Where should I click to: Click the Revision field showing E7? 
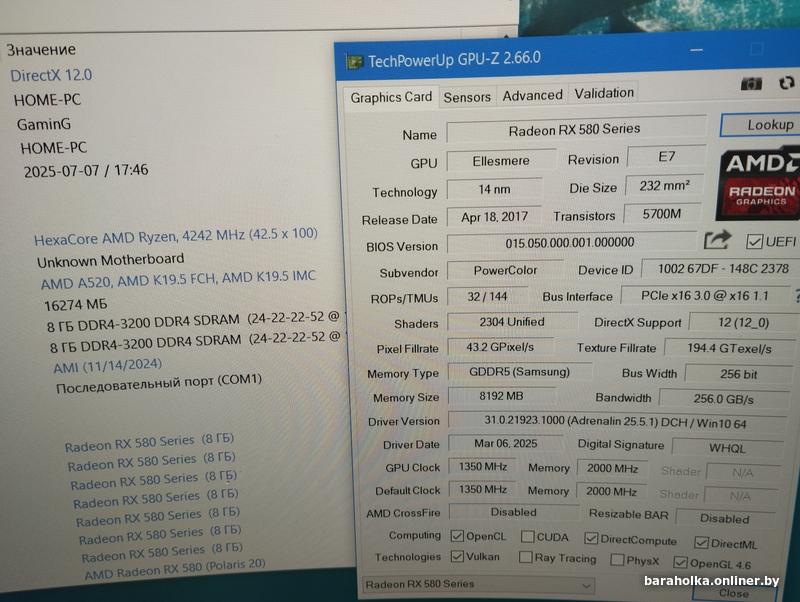666,157
